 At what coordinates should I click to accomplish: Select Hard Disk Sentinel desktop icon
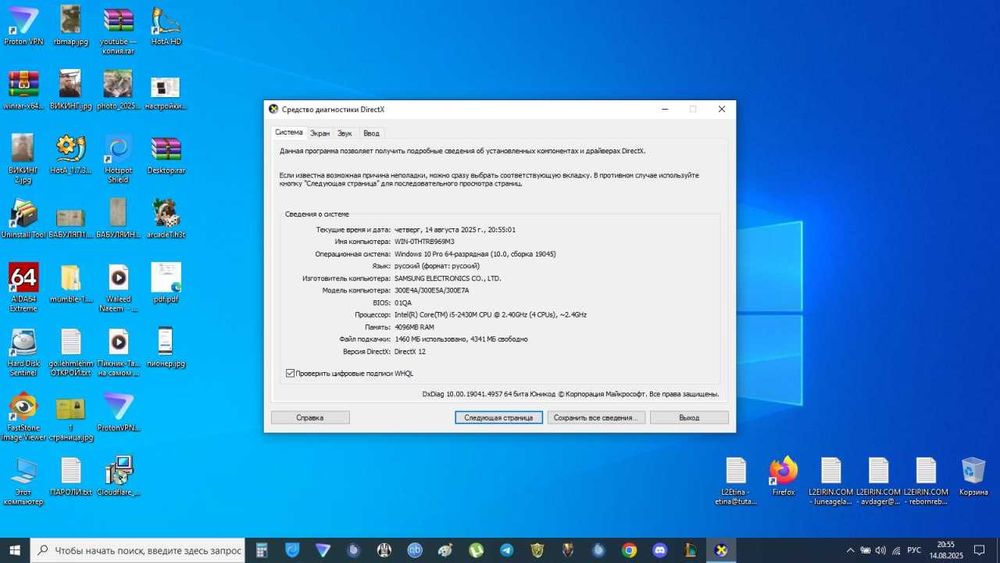[24, 352]
